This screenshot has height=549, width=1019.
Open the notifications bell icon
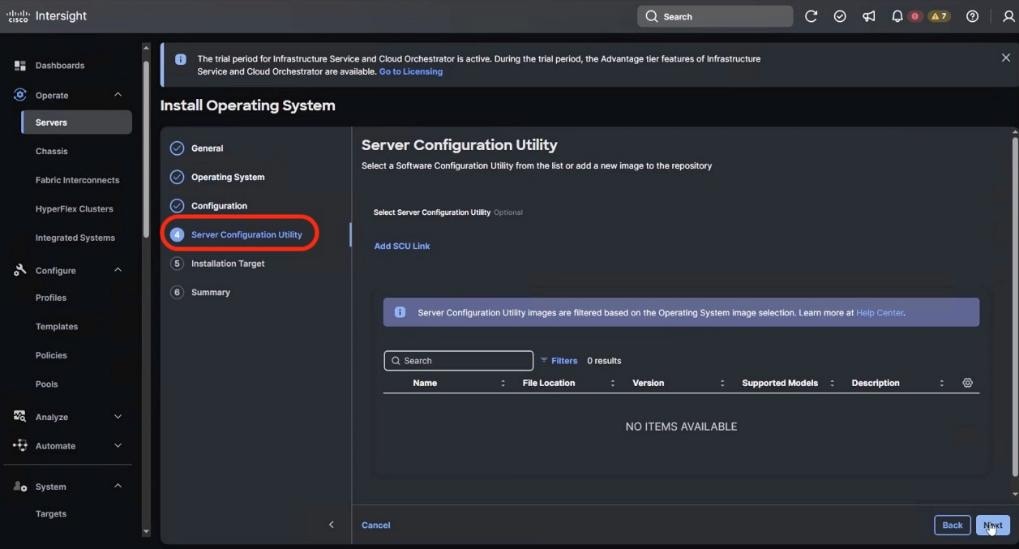tap(897, 16)
